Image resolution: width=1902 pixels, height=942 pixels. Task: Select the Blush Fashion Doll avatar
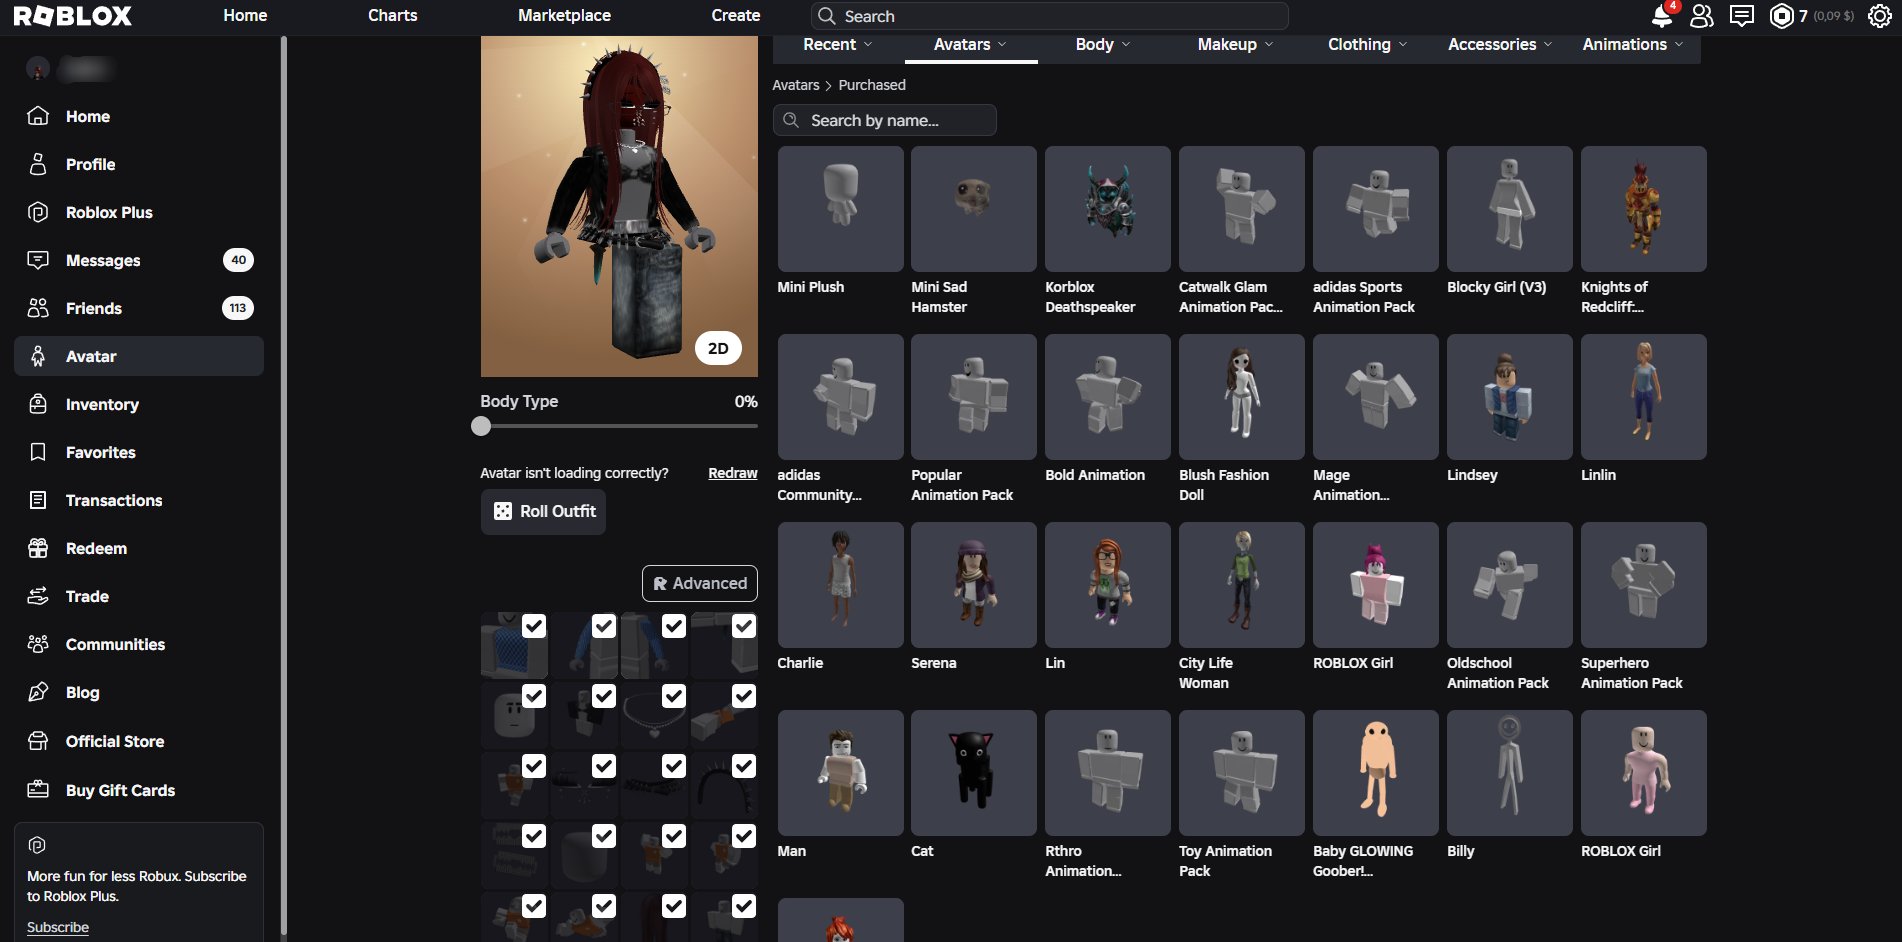(x=1242, y=397)
